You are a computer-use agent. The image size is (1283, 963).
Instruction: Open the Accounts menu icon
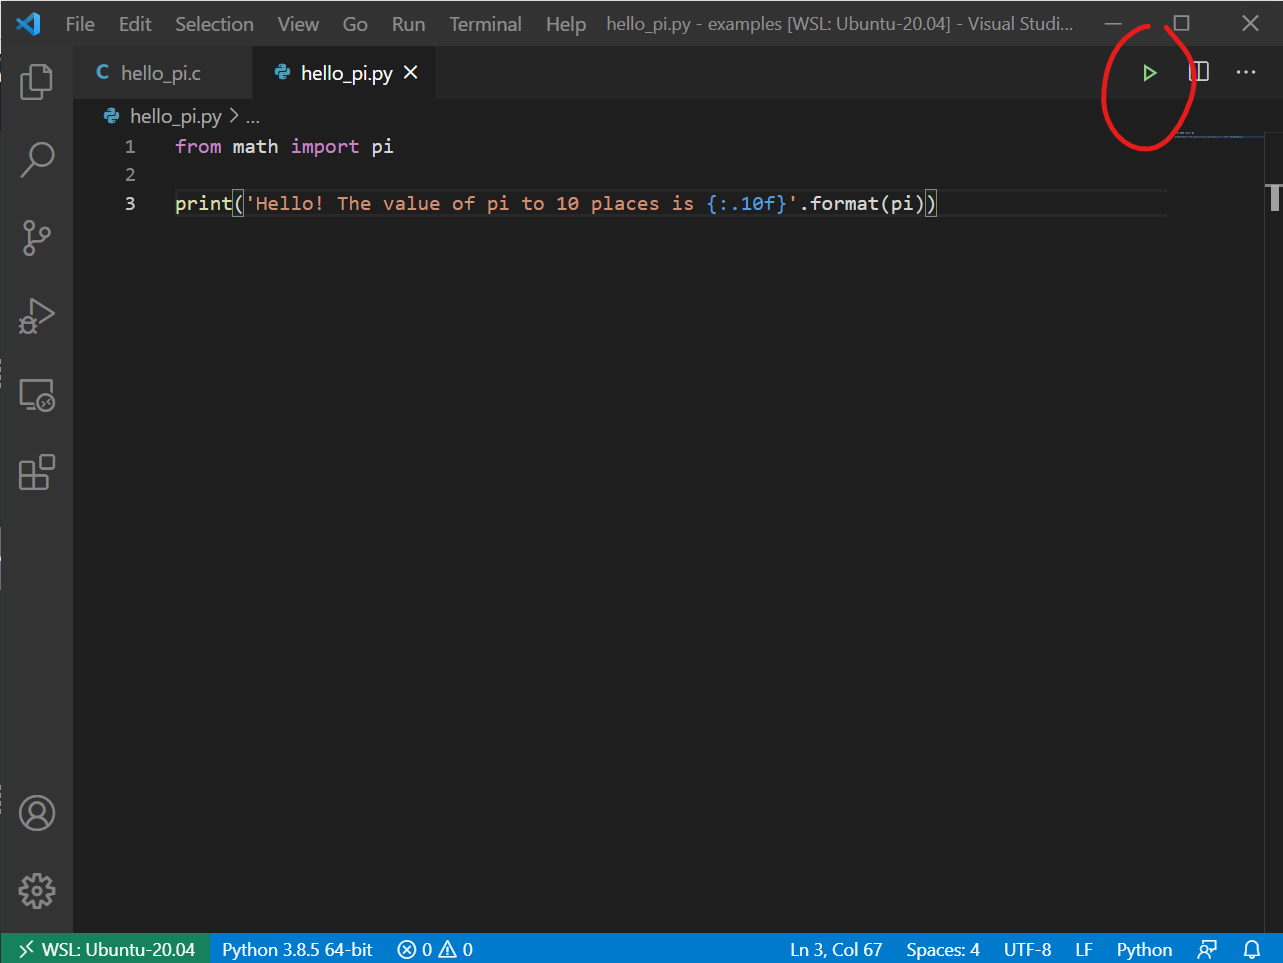click(x=37, y=813)
